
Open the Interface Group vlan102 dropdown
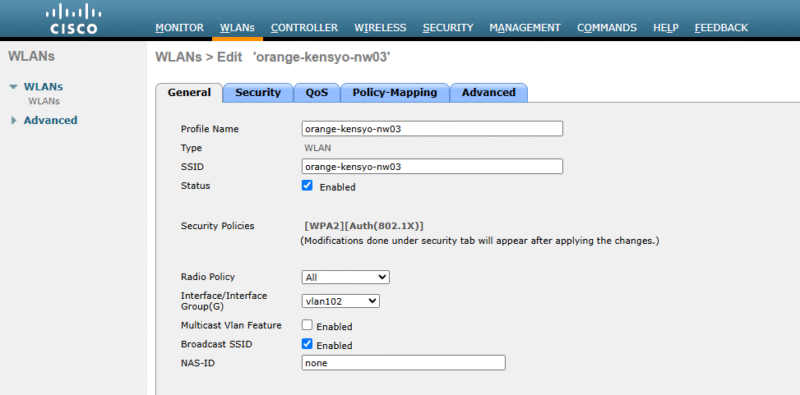coord(340,301)
